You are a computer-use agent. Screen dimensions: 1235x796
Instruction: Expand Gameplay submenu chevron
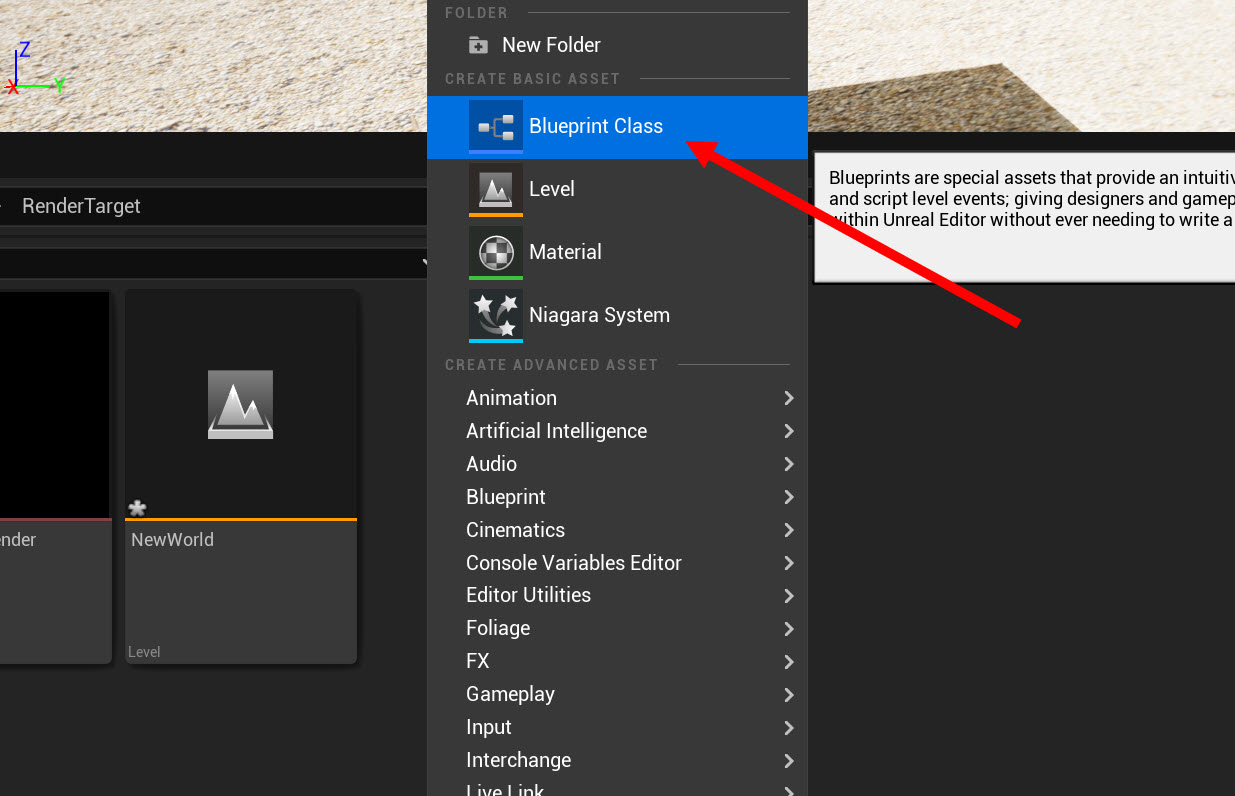tap(789, 695)
